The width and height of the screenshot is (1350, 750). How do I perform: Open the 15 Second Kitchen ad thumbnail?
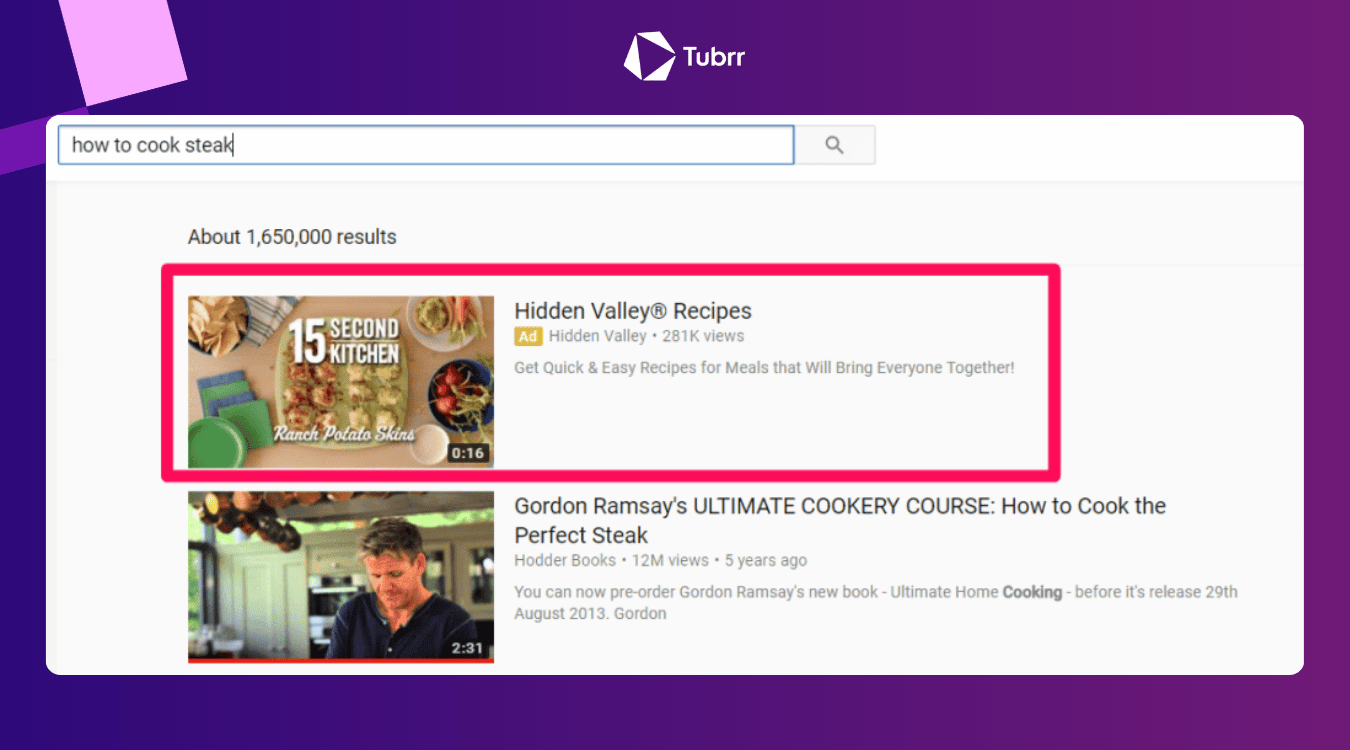tap(341, 381)
